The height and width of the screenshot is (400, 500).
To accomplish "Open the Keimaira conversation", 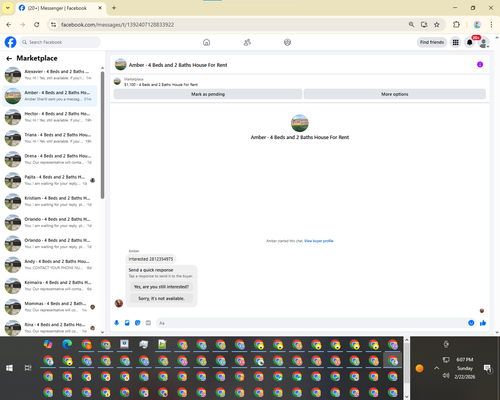I will click(50, 286).
